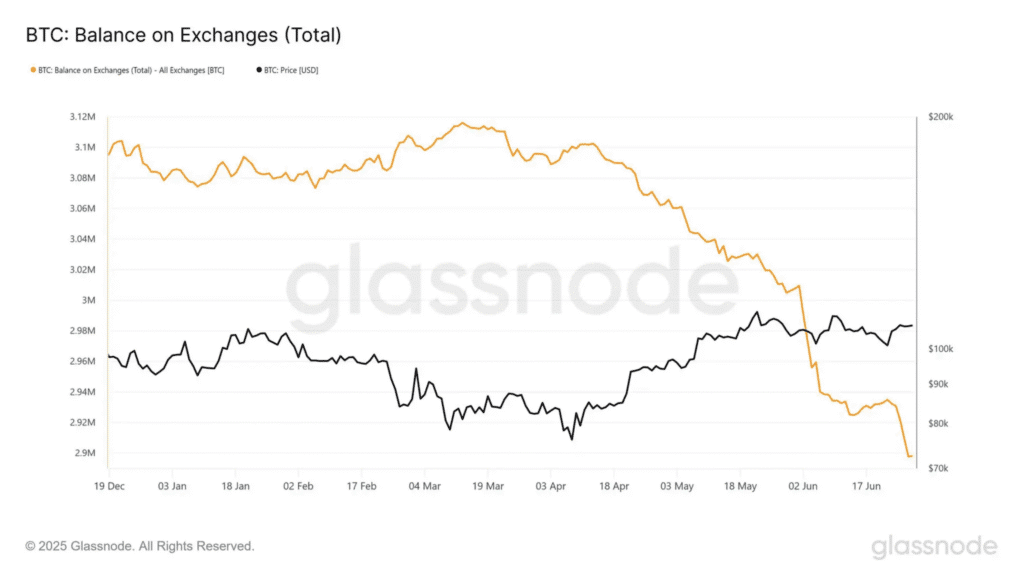Click the 04 Mar date label
1024x576 pixels.
tap(424, 485)
